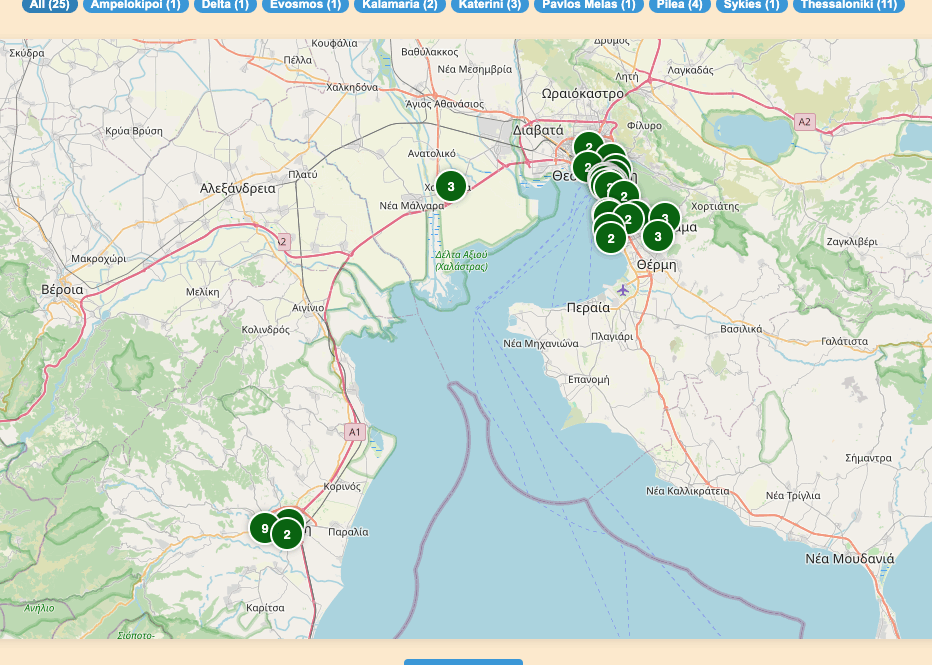This screenshot has width=932, height=665.
Task: Click the Νέα Τρίγλια label
Action: click(x=793, y=496)
